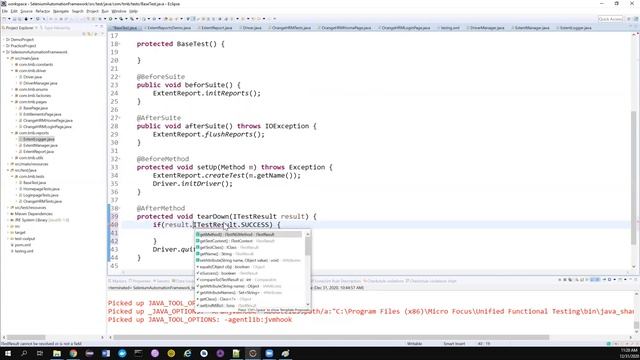
Task: Collapse the com.tmb.reports package
Action: coord(12,133)
